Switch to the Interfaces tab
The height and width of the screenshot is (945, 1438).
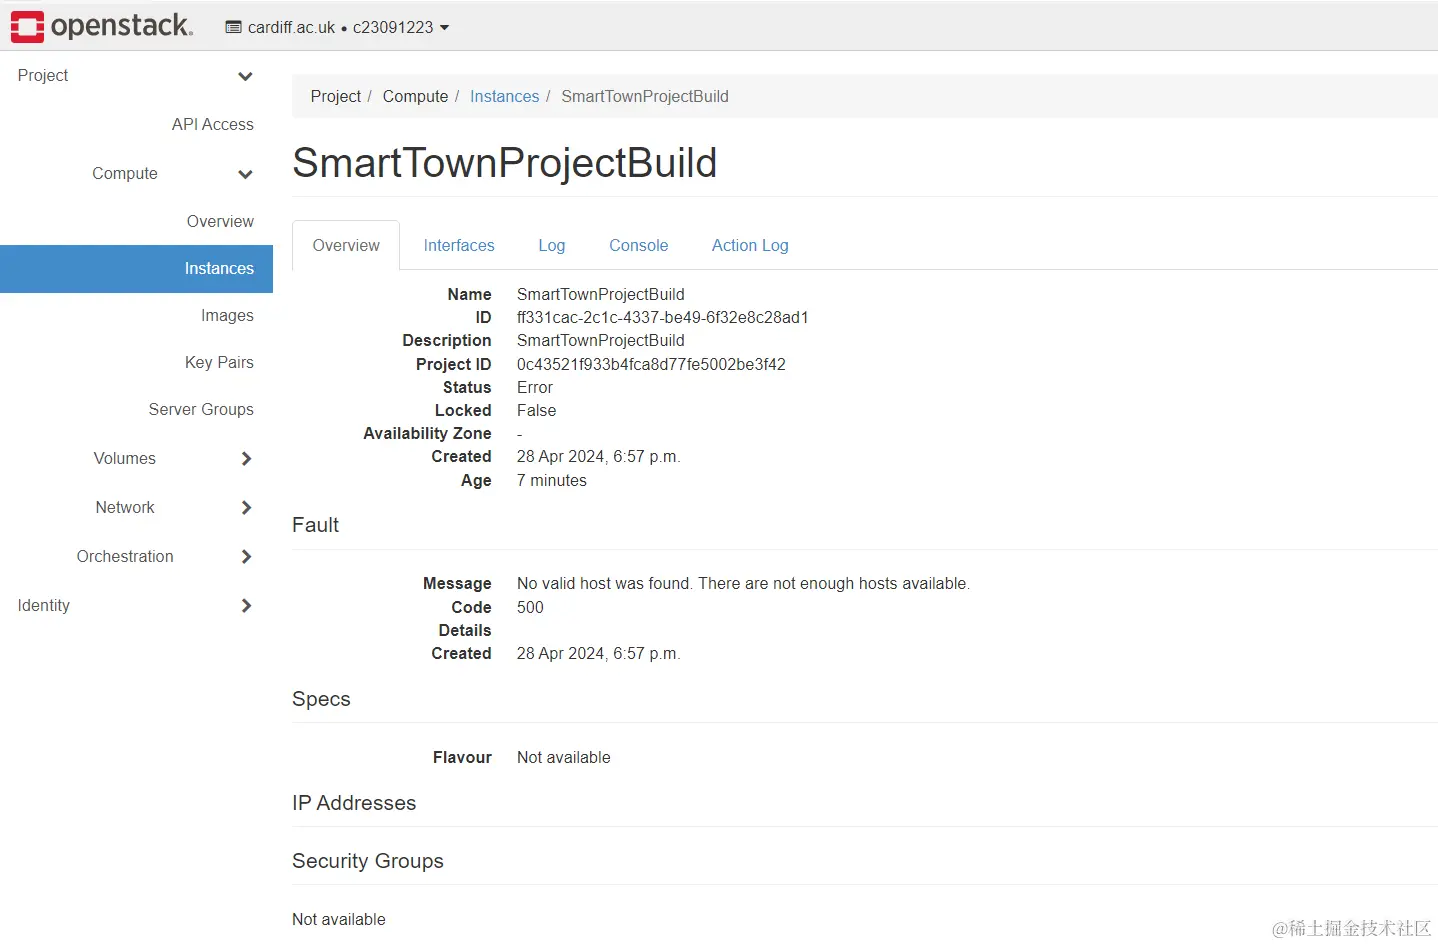(459, 245)
